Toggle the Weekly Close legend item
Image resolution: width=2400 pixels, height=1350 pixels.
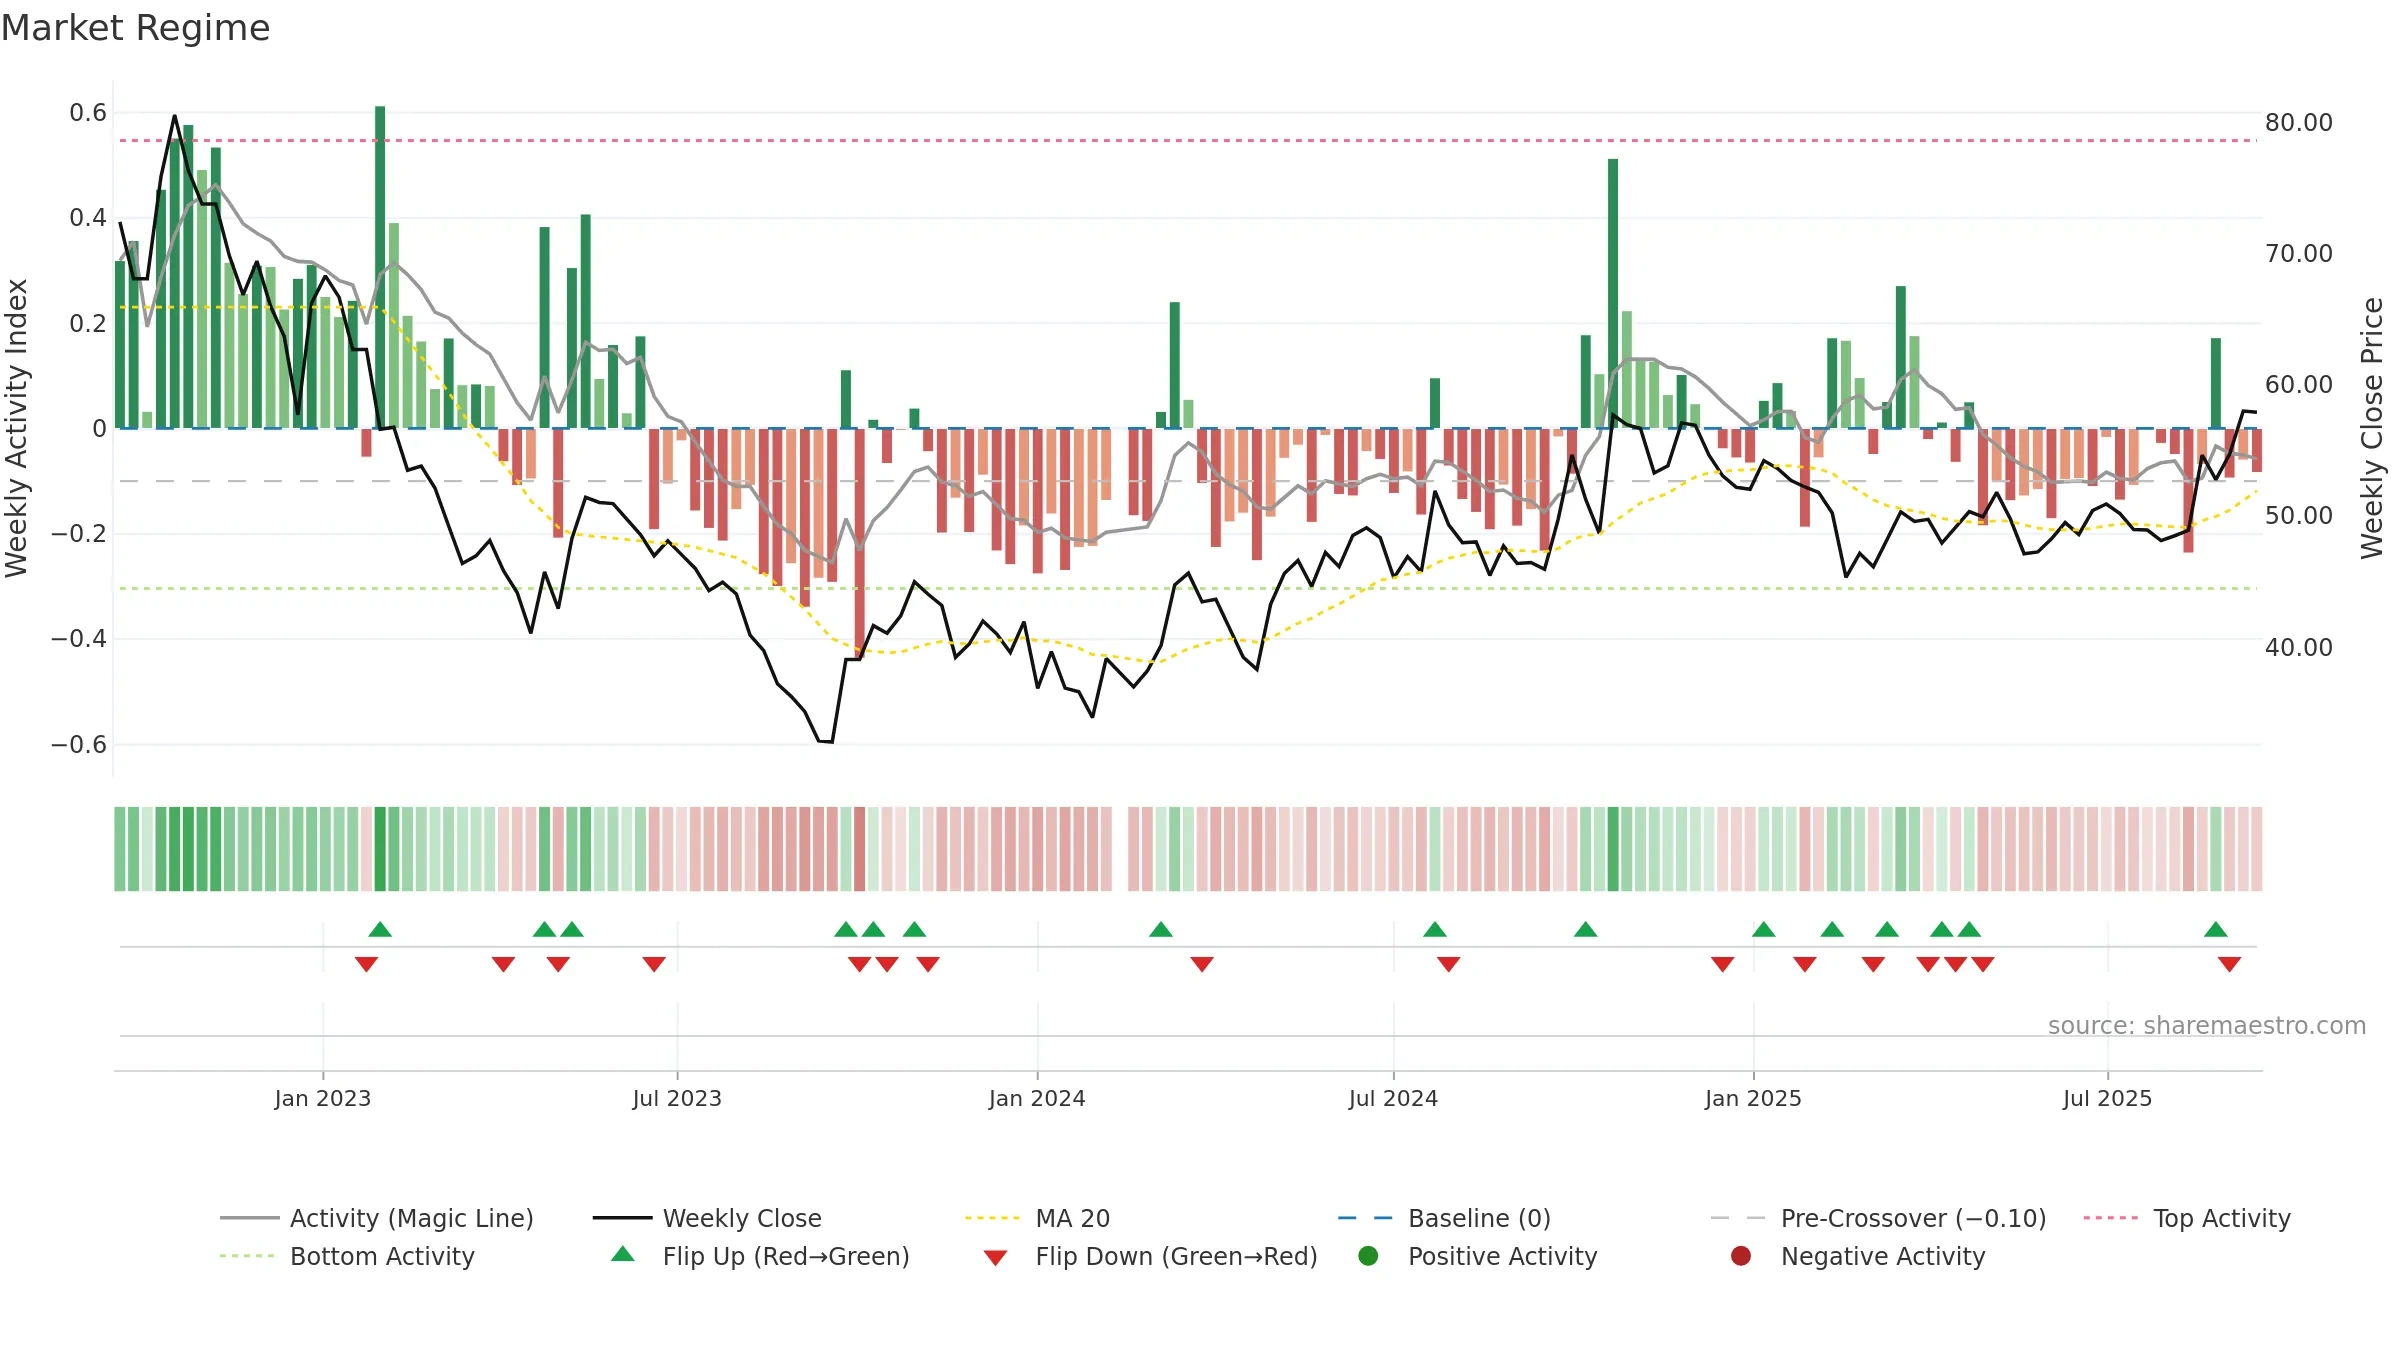707,1218
